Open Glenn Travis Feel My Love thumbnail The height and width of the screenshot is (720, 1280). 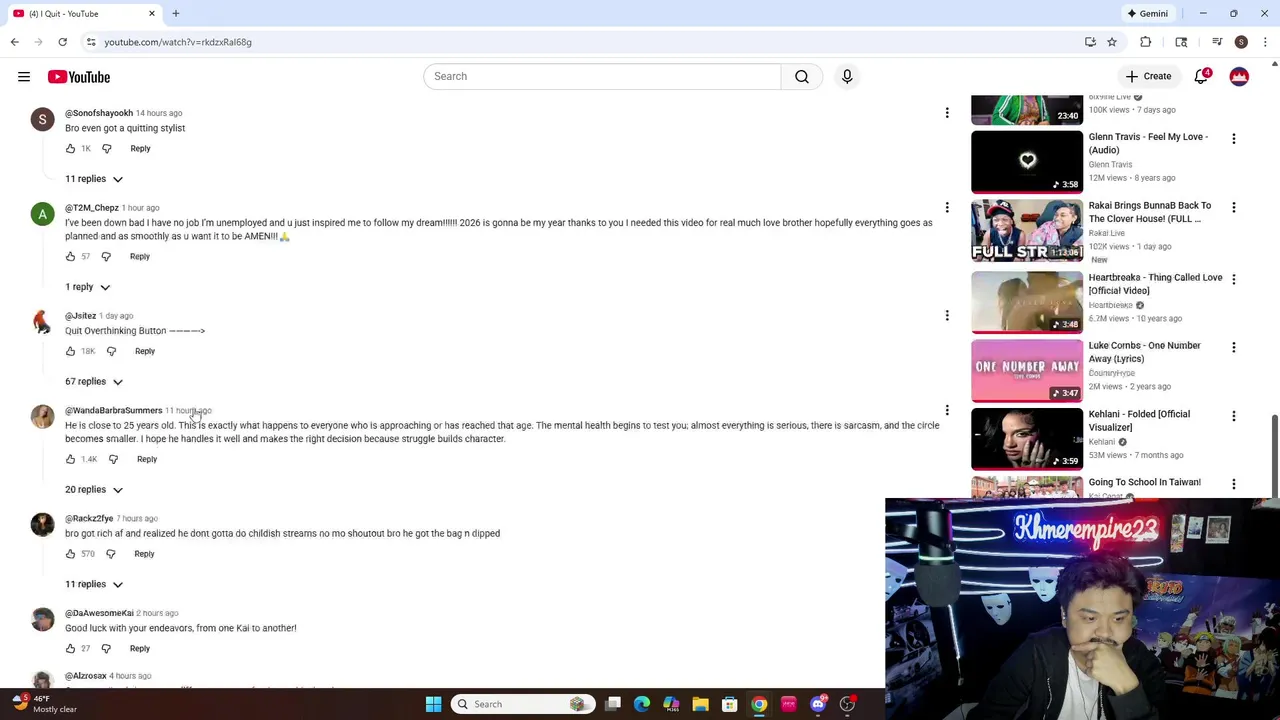[1027, 160]
